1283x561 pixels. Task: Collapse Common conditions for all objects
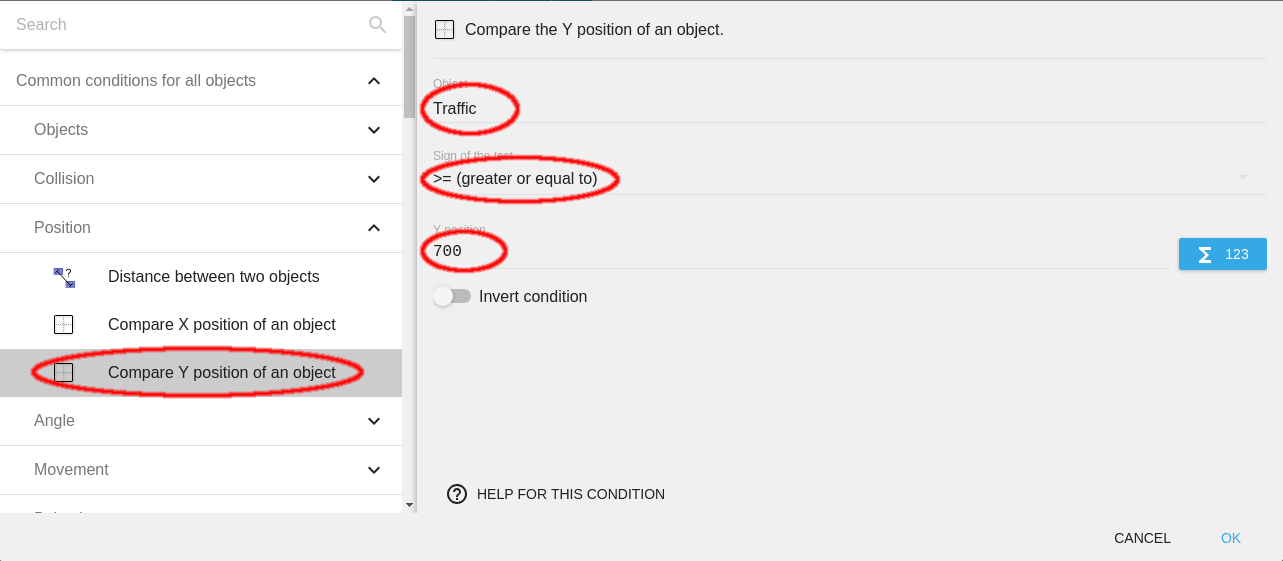(x=373, y=81)
